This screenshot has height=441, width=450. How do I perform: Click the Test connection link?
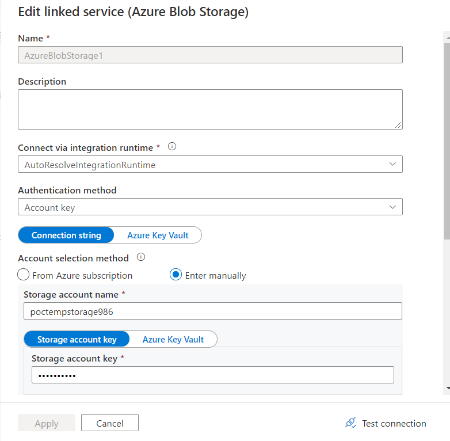386,423
